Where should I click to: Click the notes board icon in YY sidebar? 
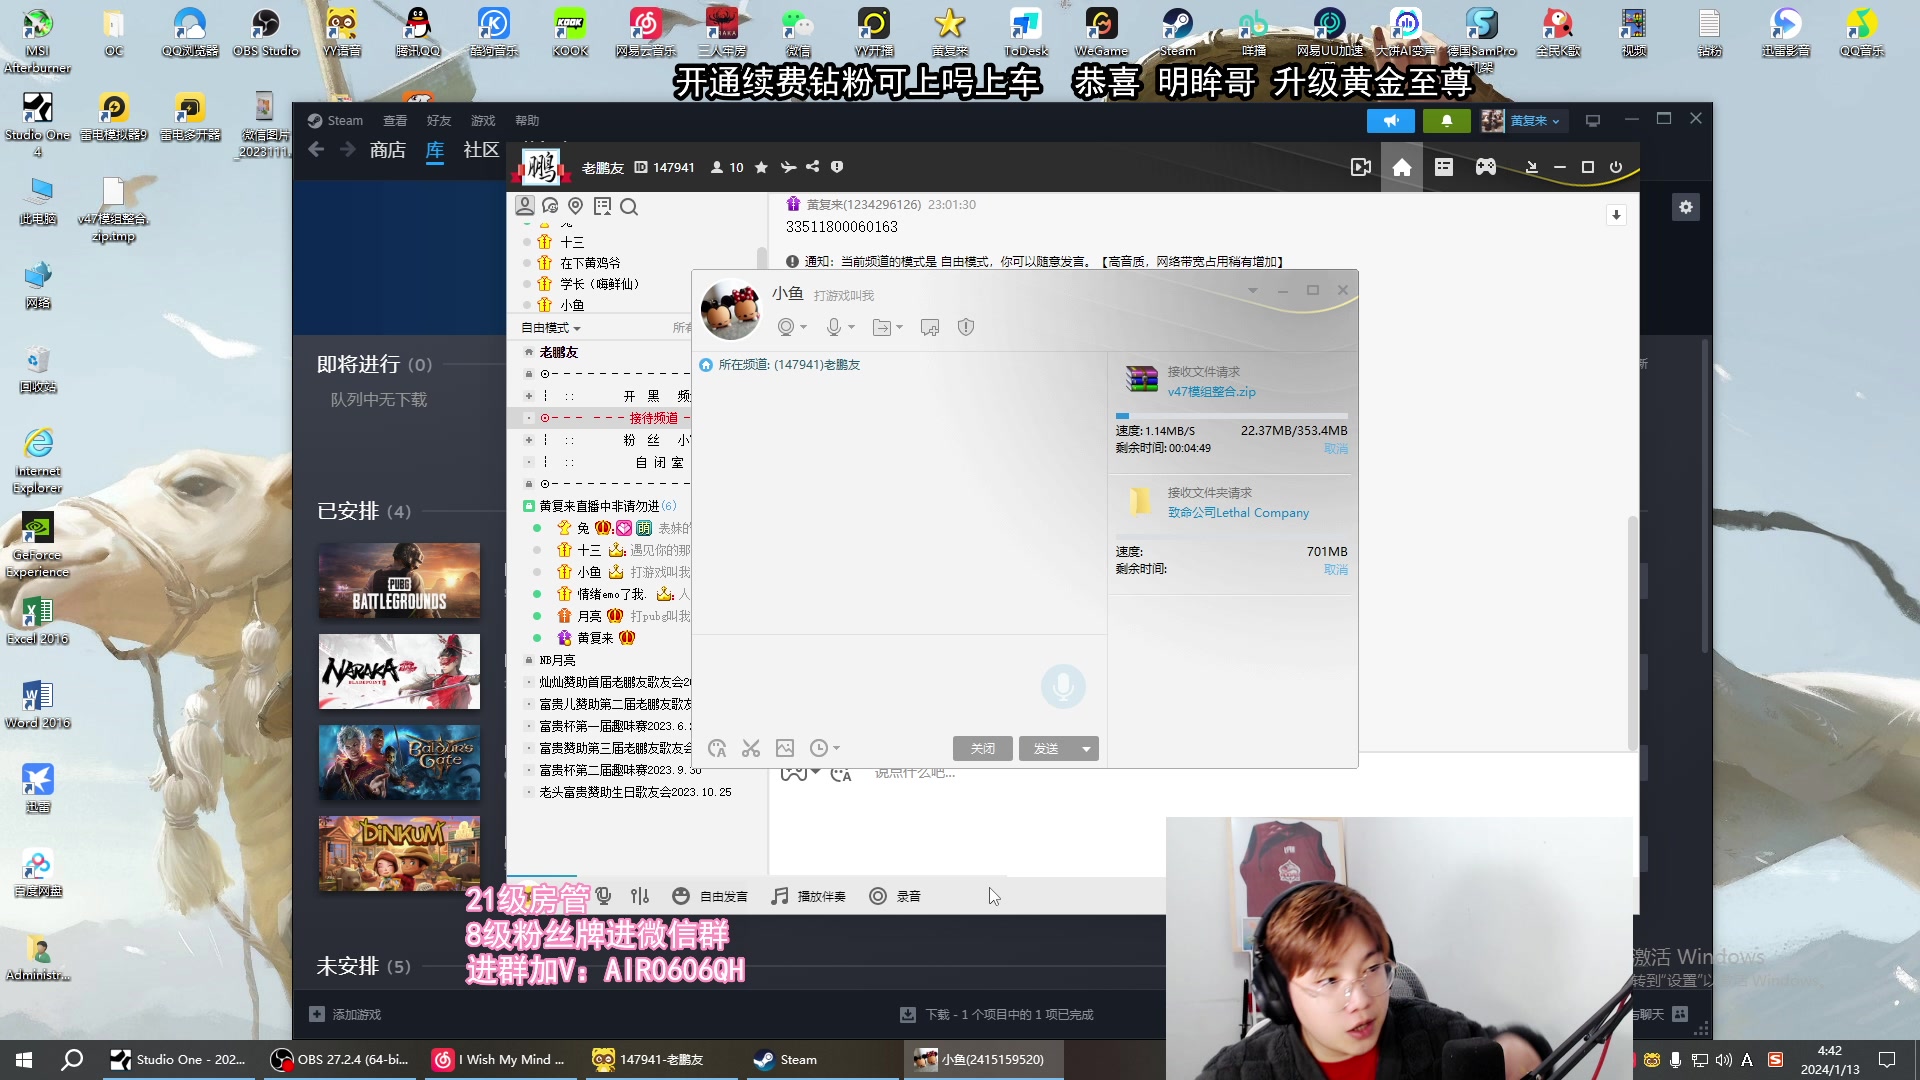tap(602, 206)
